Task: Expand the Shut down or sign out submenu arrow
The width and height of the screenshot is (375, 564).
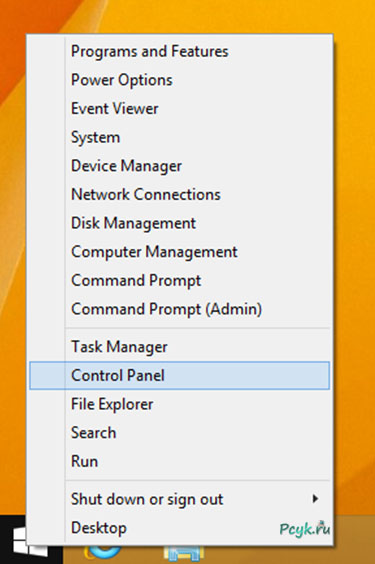Action: point(315,499)
